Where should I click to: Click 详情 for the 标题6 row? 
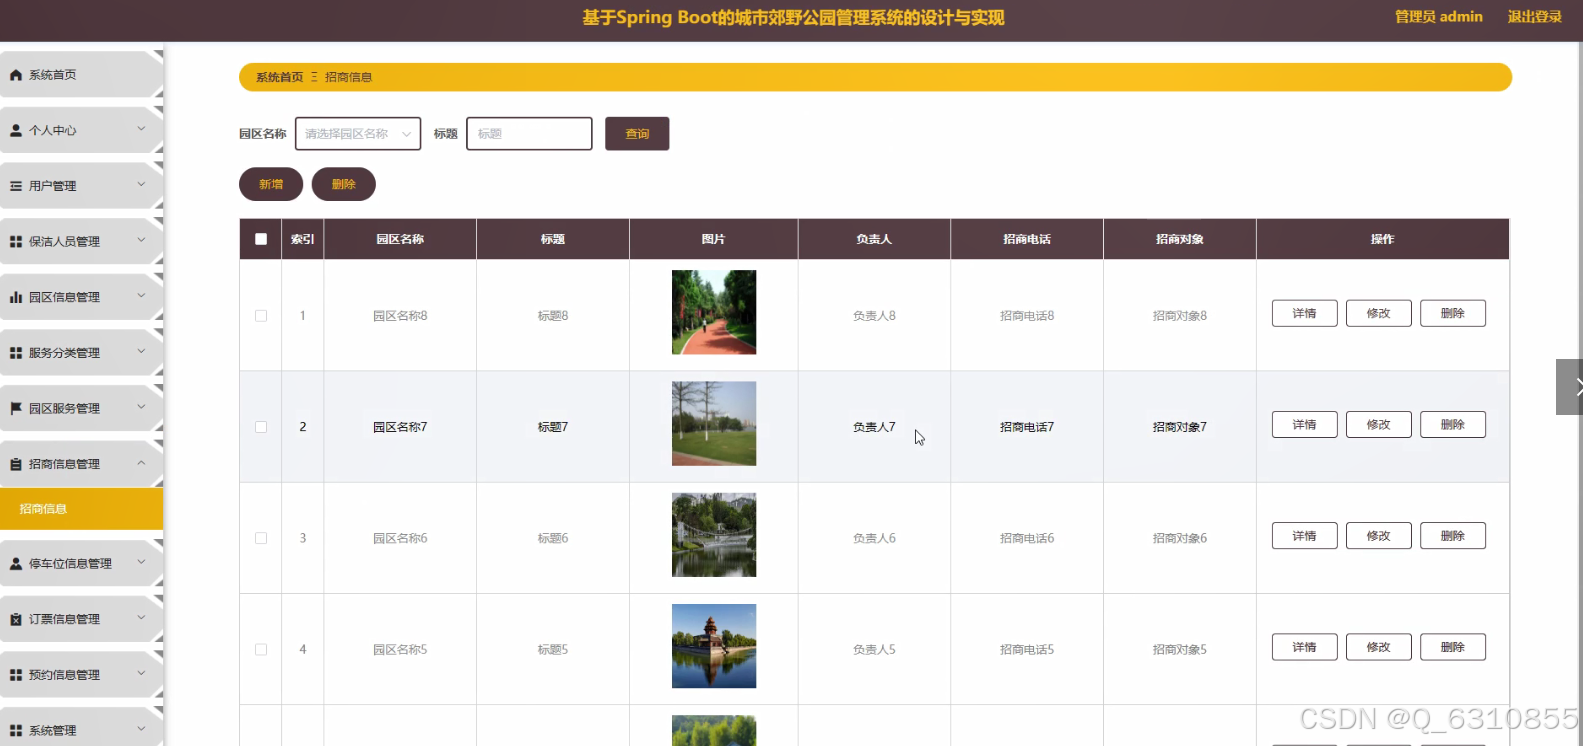tap(1304, 536)
